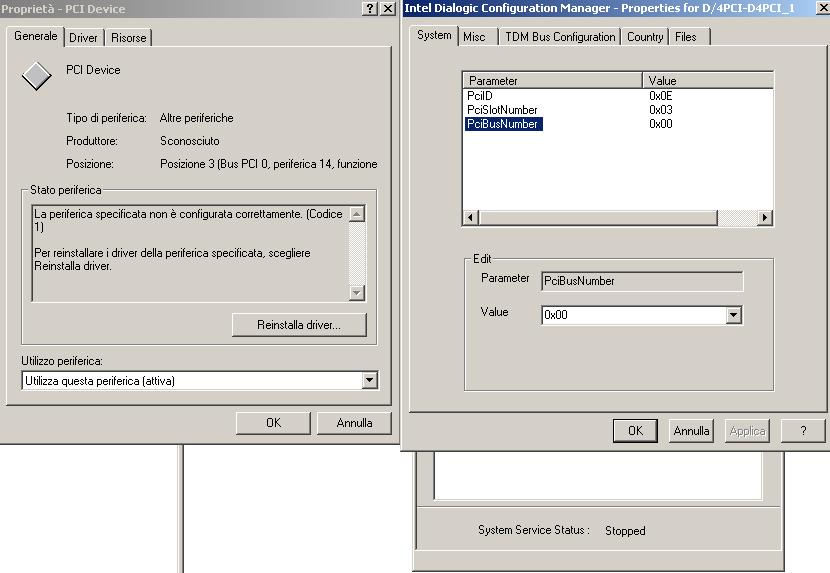Switch to the Generale tab
This screenshot has height=573, width=830.
[x=35, y=36]
